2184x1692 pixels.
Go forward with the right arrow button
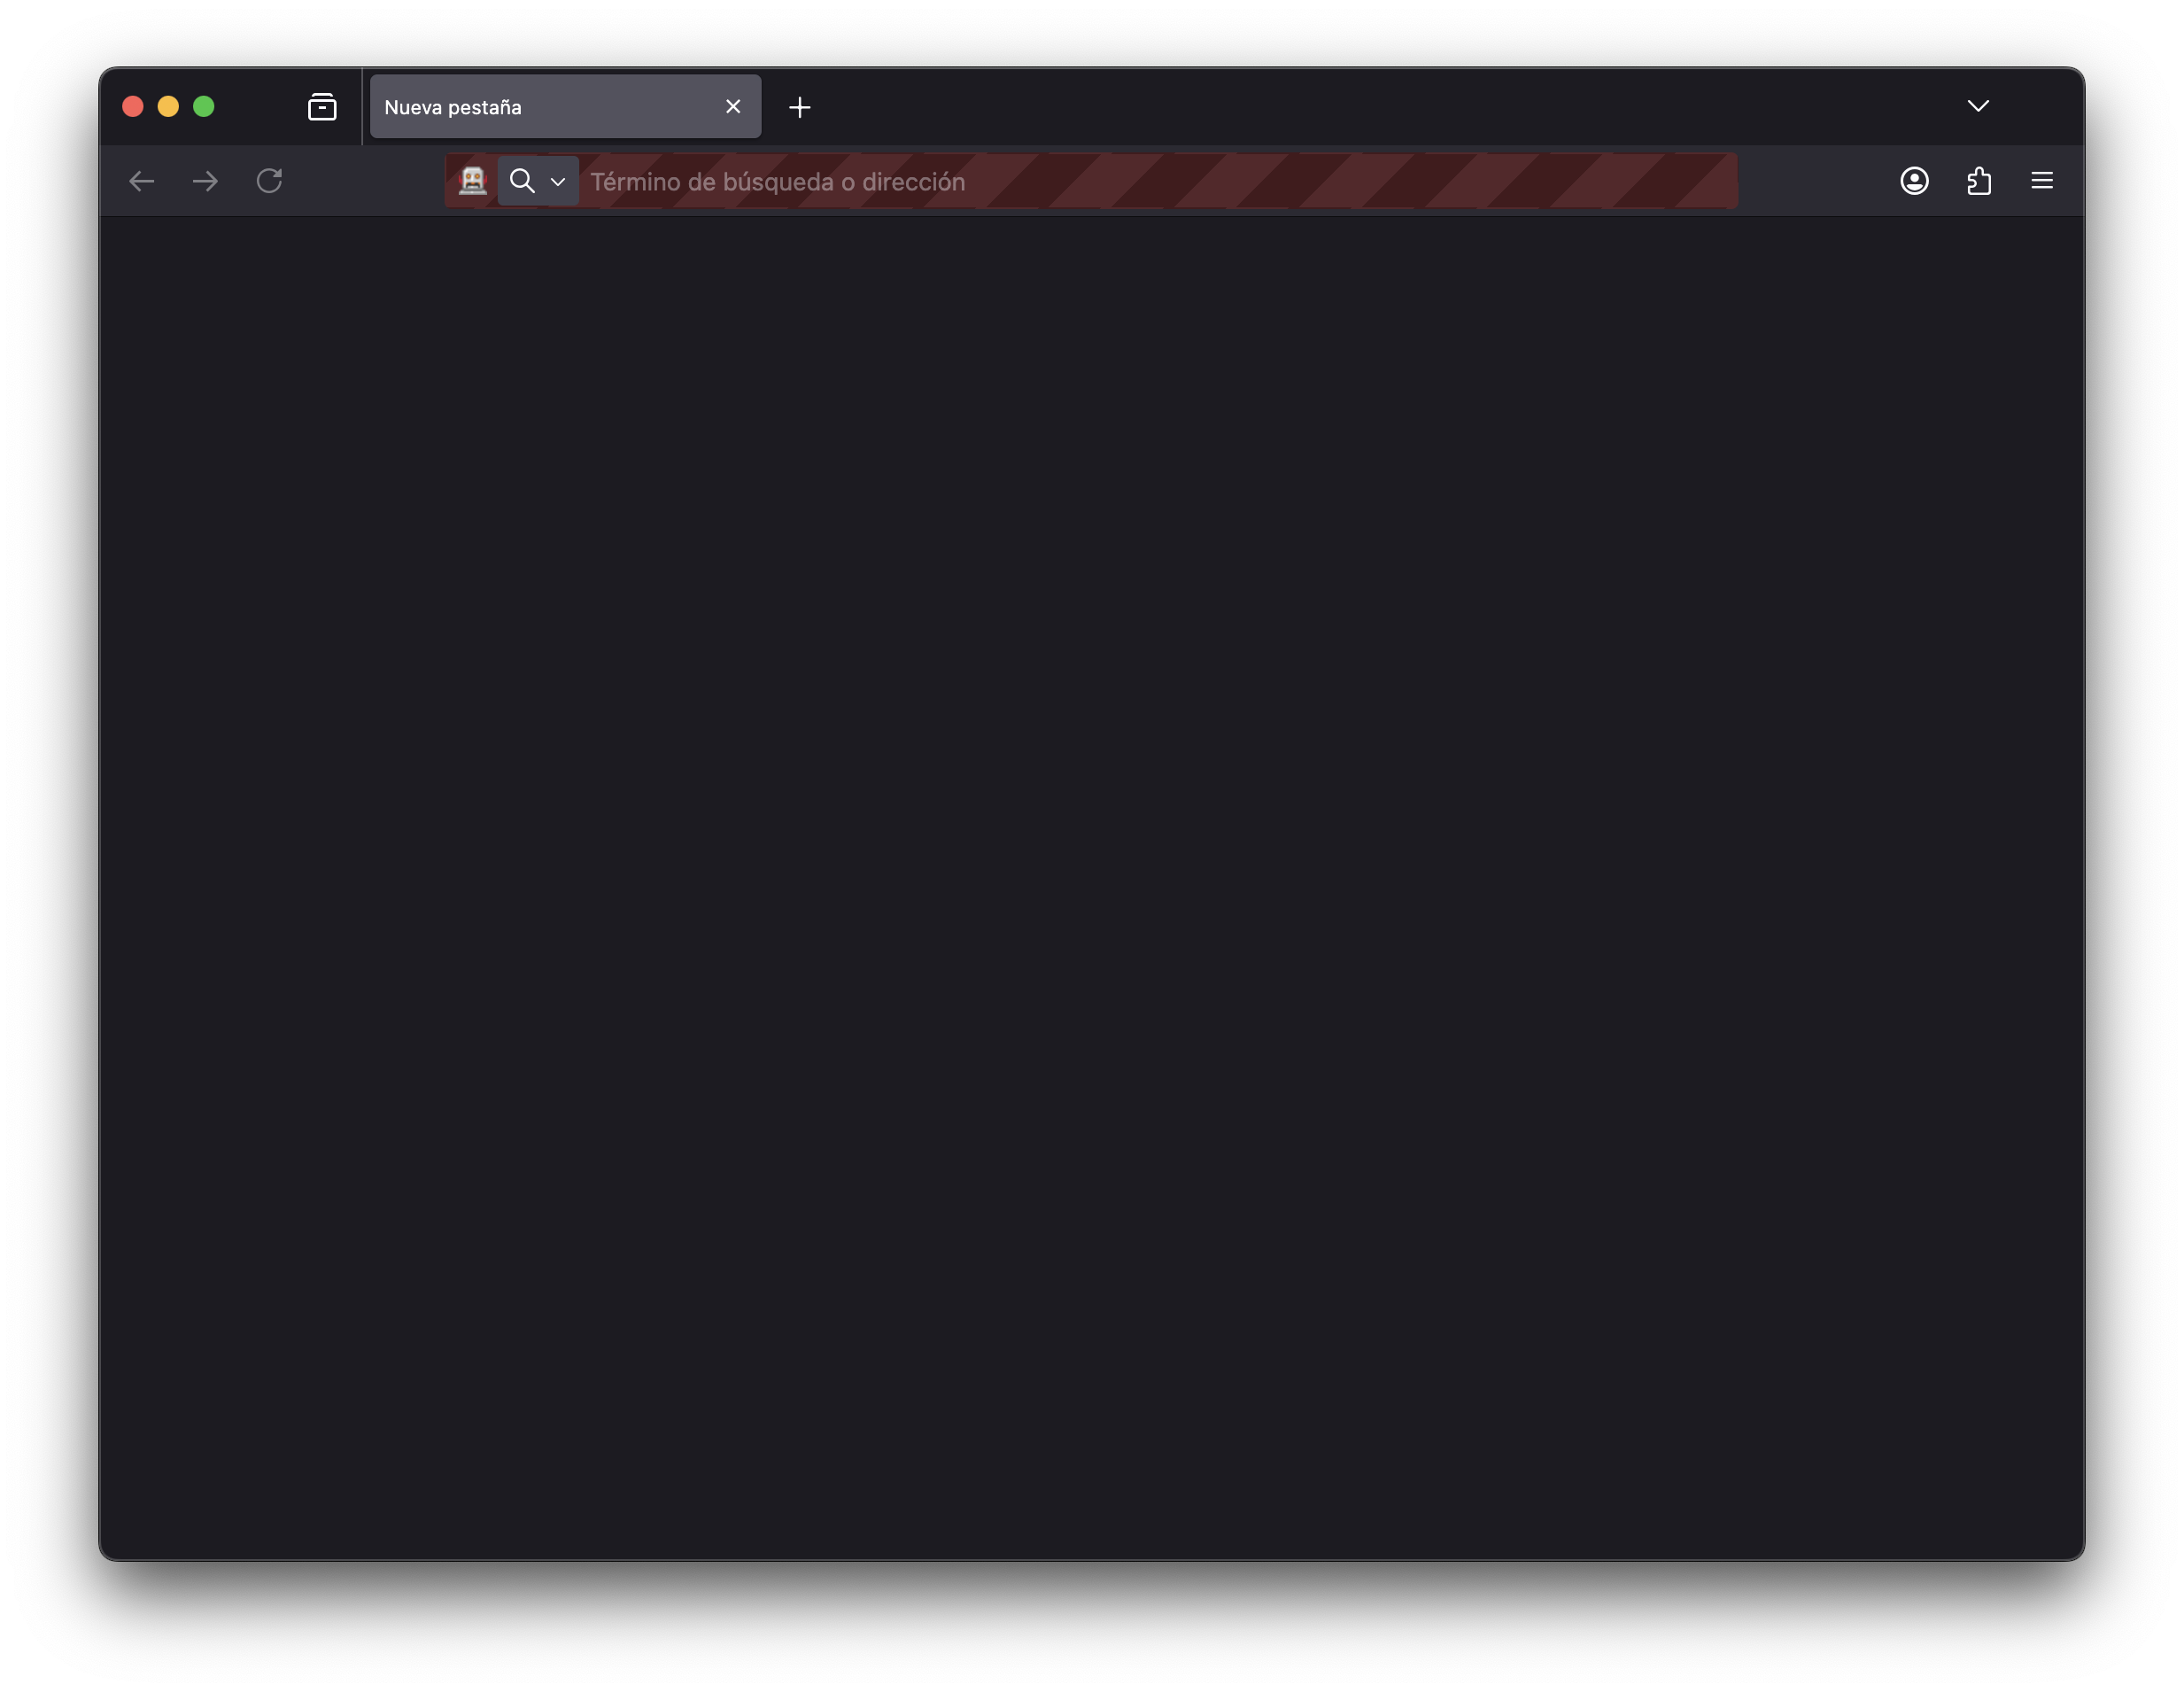(205, 181)
